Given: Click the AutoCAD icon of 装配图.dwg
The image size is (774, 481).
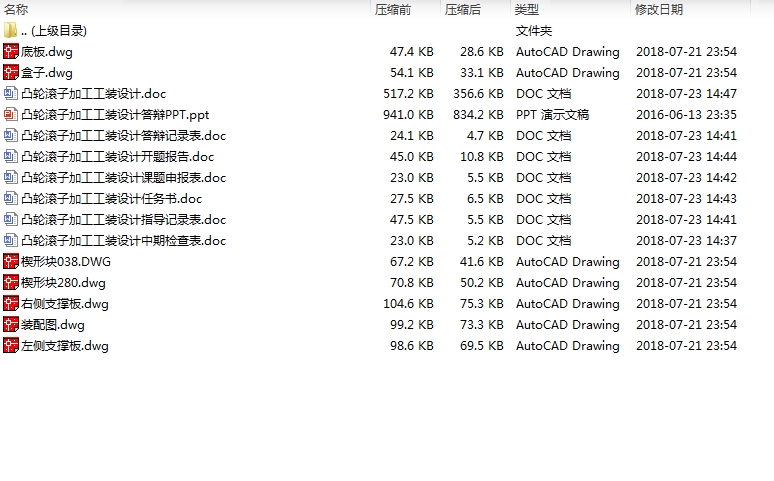Looking at the screenshot, I should click(10, 324).
